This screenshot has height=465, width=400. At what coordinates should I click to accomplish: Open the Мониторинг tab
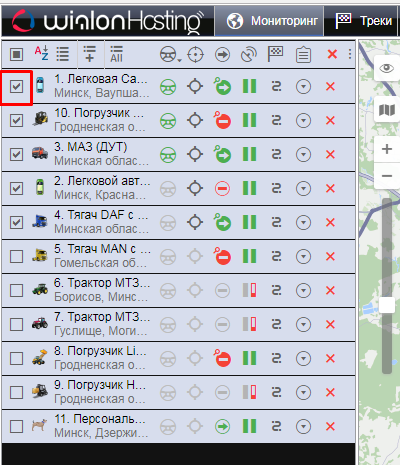pos(269,21)
